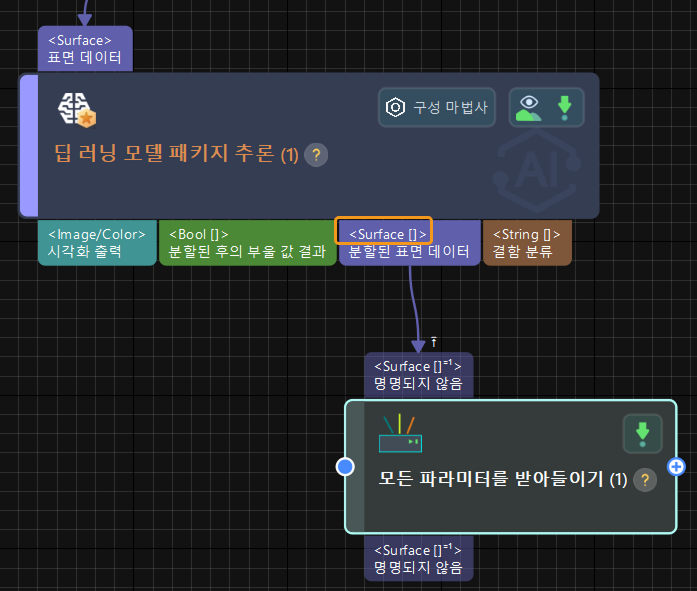697x591 pixels.
Task: Click the light purple left bar of 딥 러닝 step
Action: [29, 146]
